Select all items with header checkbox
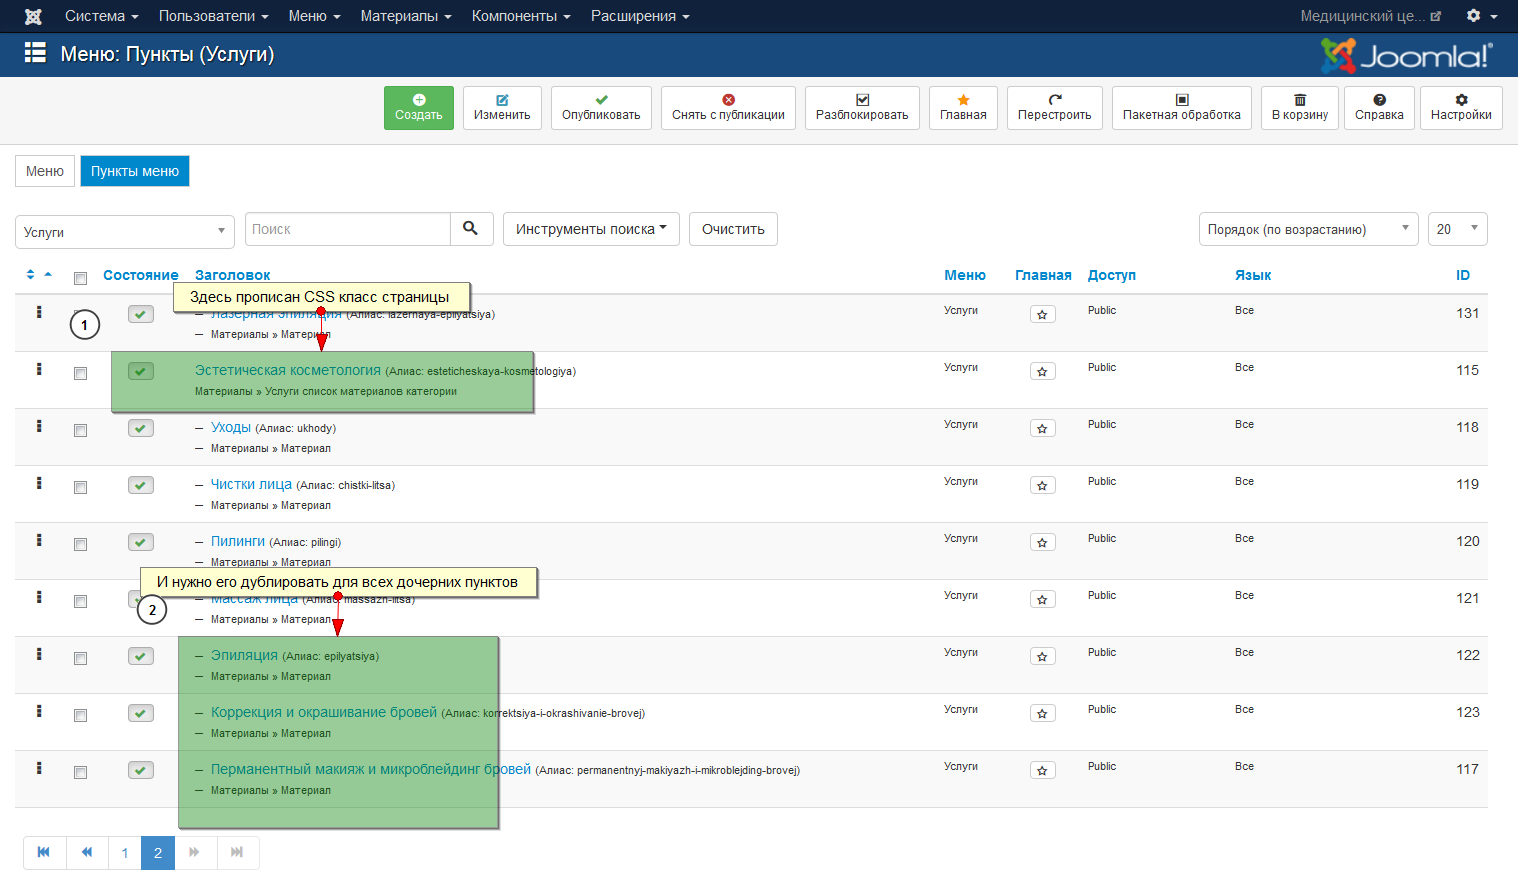The width and height of the screenshot is (1518, 871). click(80, 278)
